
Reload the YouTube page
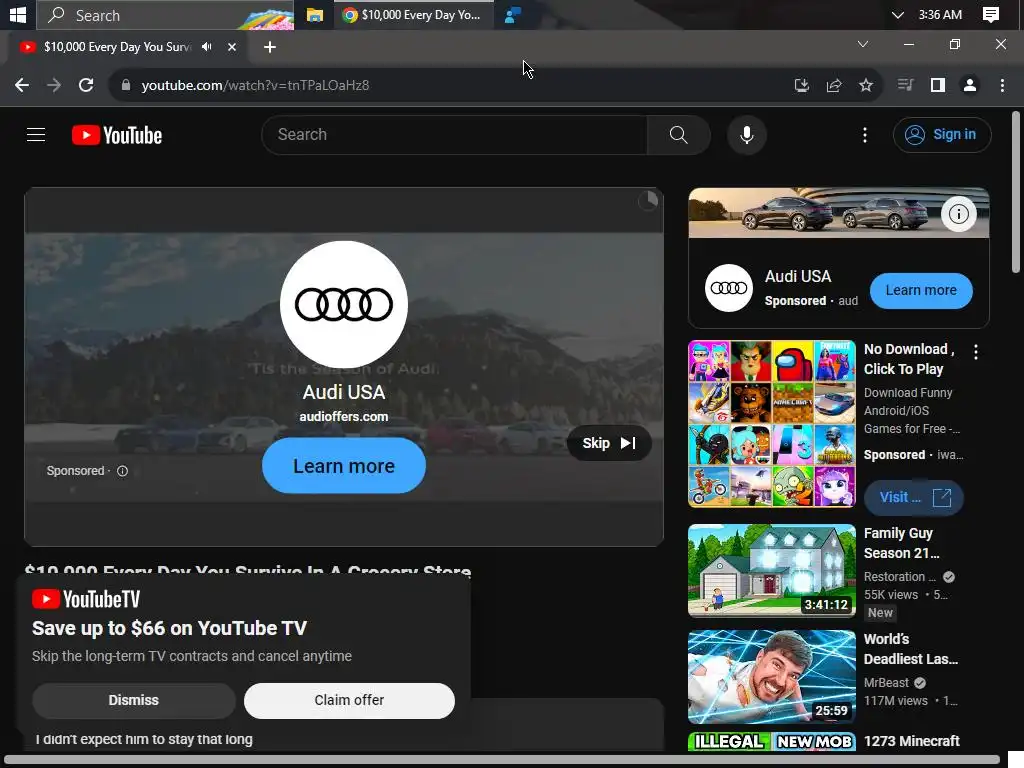click(x=86, y=86)
